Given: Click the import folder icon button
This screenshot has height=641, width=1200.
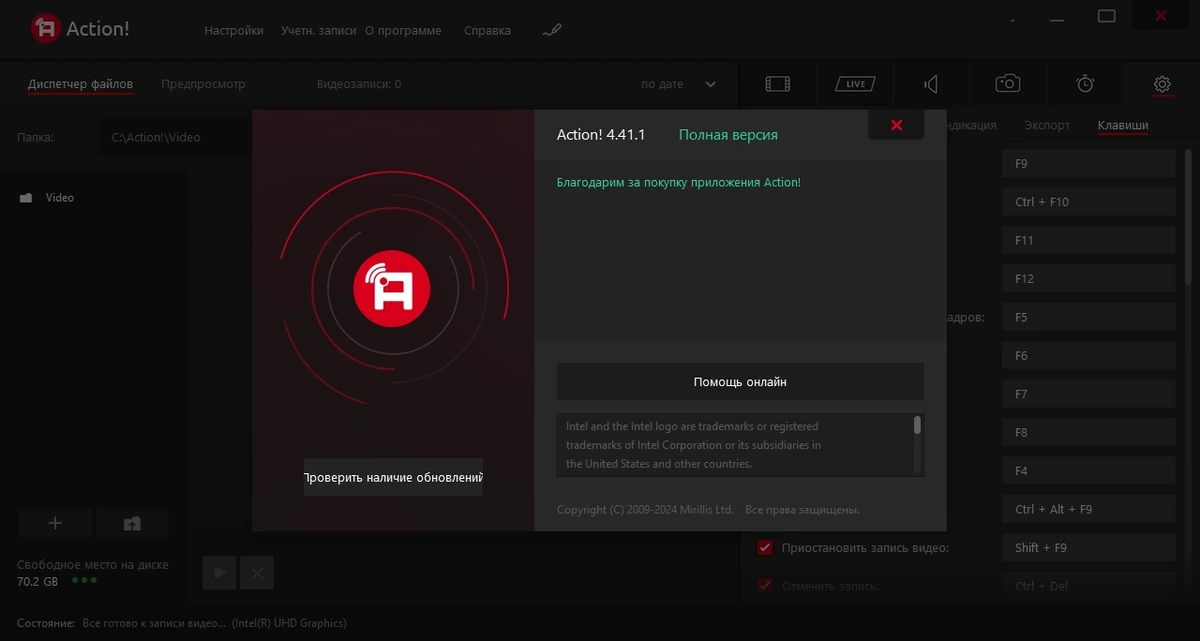Looking at the screenshot, I should point(132,523).
